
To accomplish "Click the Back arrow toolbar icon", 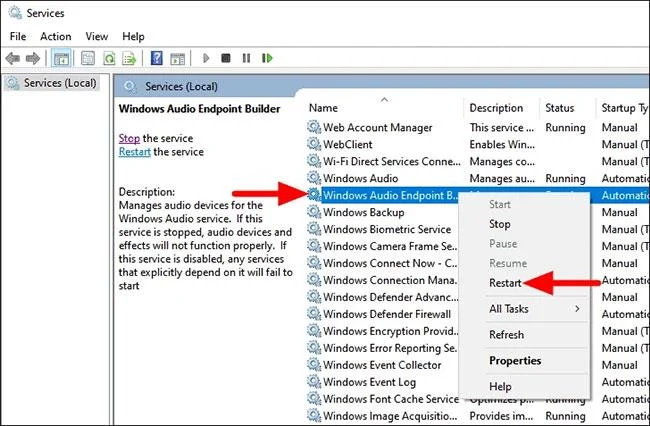I will (13, 58).
